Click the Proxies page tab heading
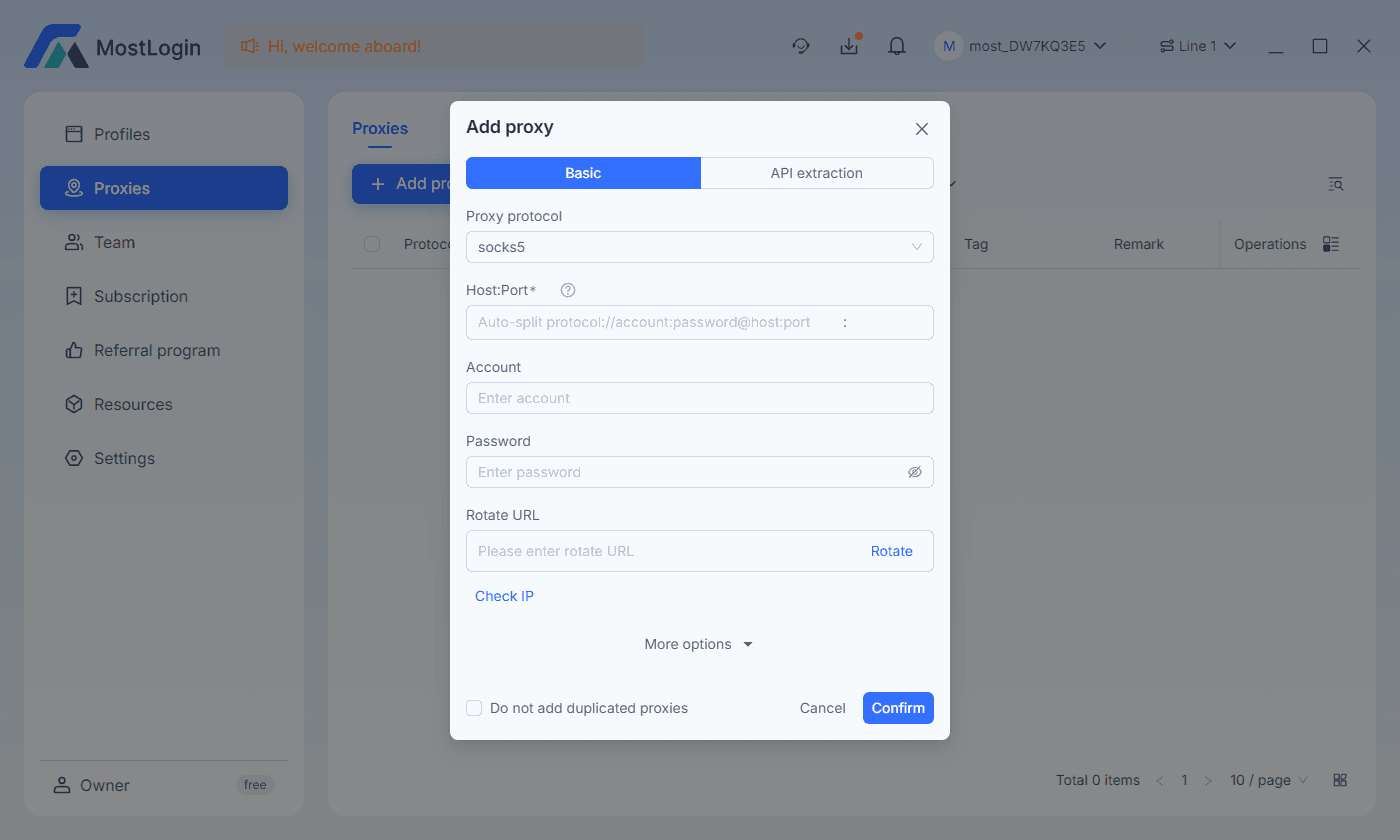This screenshot has height=840, width=1400. pos(380,128)
